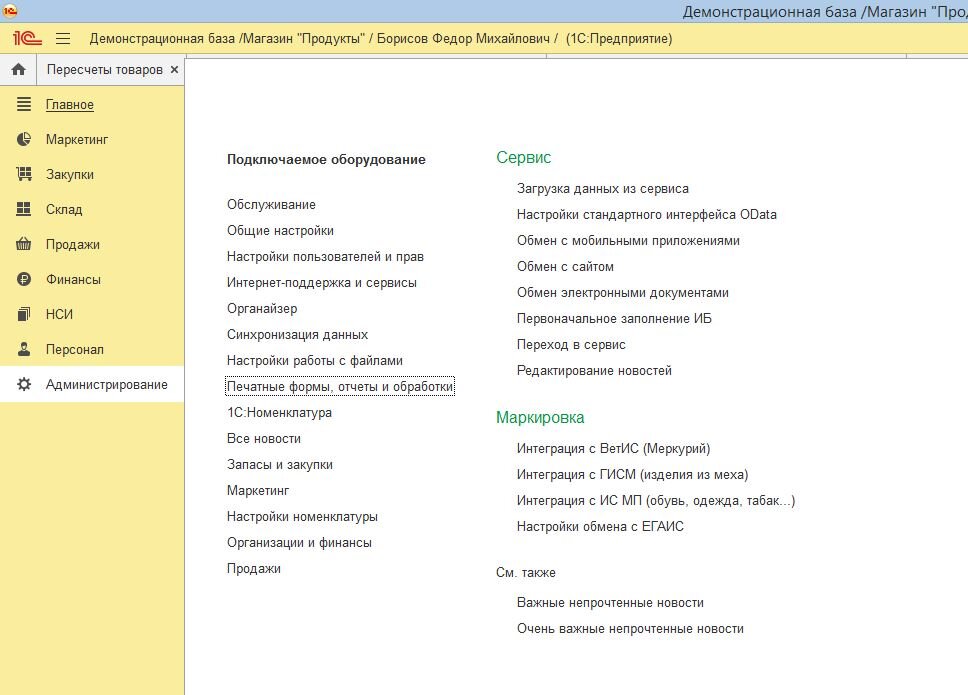Open Запасы и закупки settings

pyautogui.click(x=280, y=464)
